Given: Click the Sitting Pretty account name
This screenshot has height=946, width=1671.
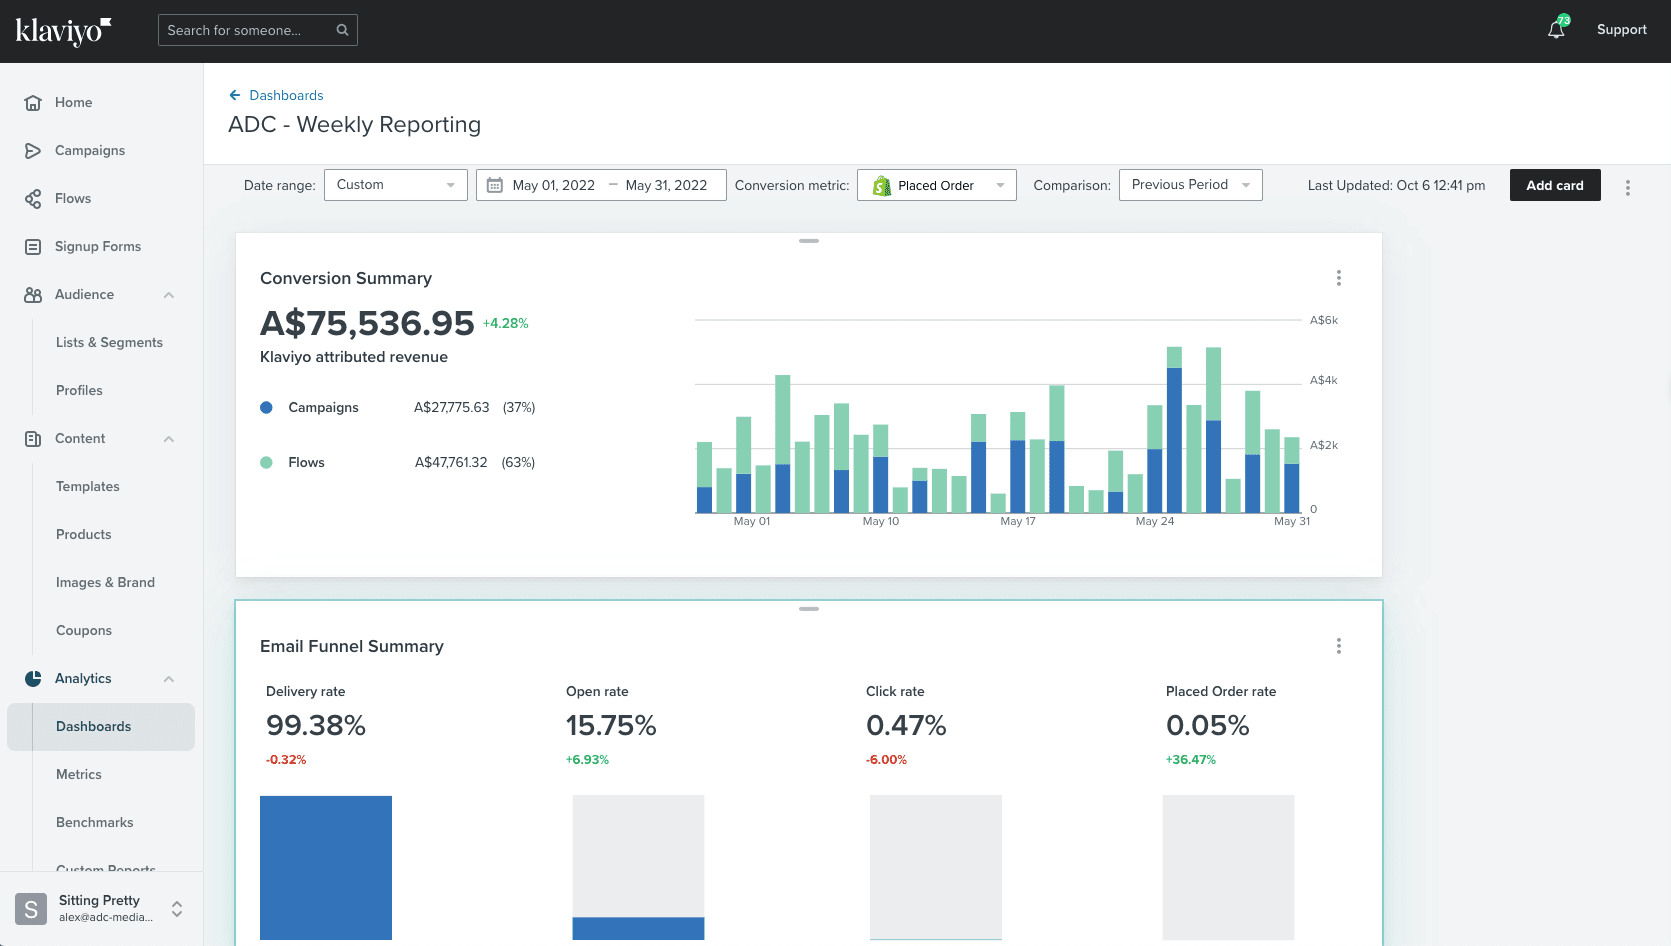Looking at the screenshot, I should point(99,900).
